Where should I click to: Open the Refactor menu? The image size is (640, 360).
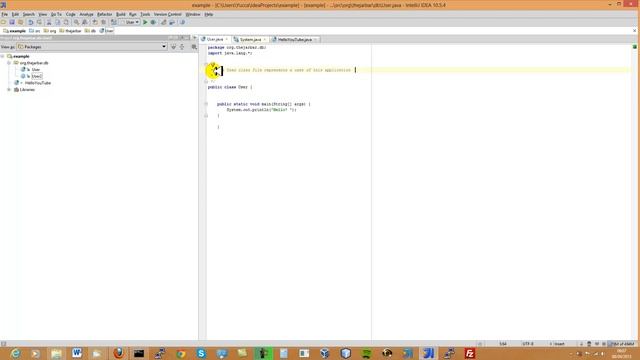point(104,14)
